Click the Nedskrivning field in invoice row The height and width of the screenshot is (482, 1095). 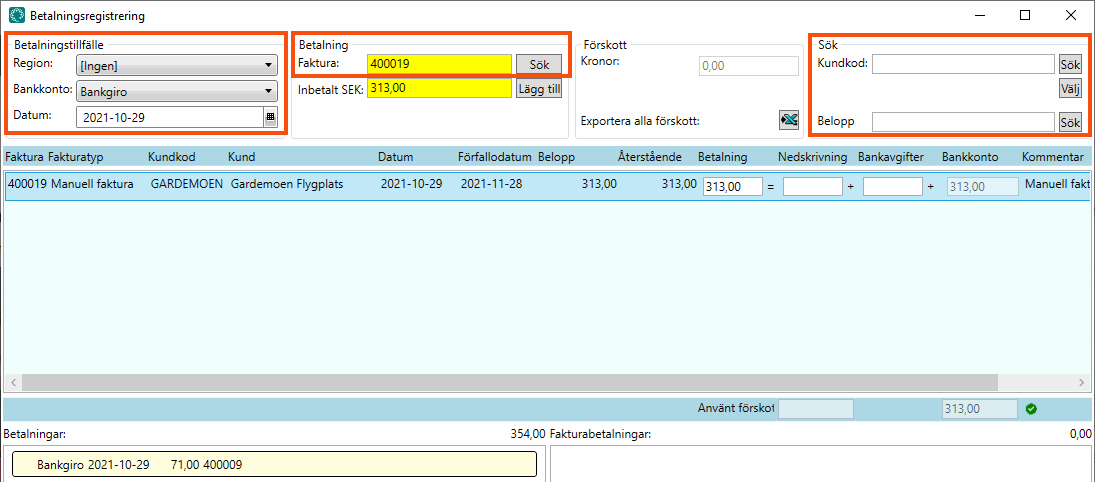pyautogui.click(x=812, y=186)
